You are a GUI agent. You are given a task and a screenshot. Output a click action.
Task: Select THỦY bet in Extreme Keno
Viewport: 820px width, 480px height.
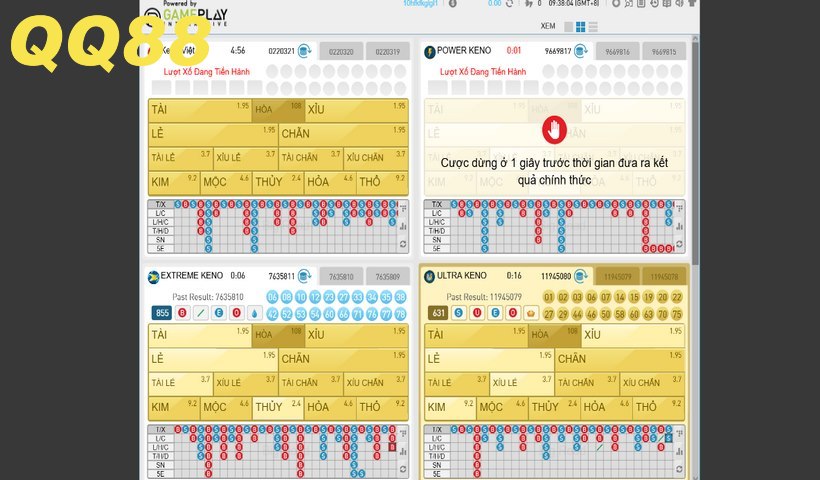278,407
